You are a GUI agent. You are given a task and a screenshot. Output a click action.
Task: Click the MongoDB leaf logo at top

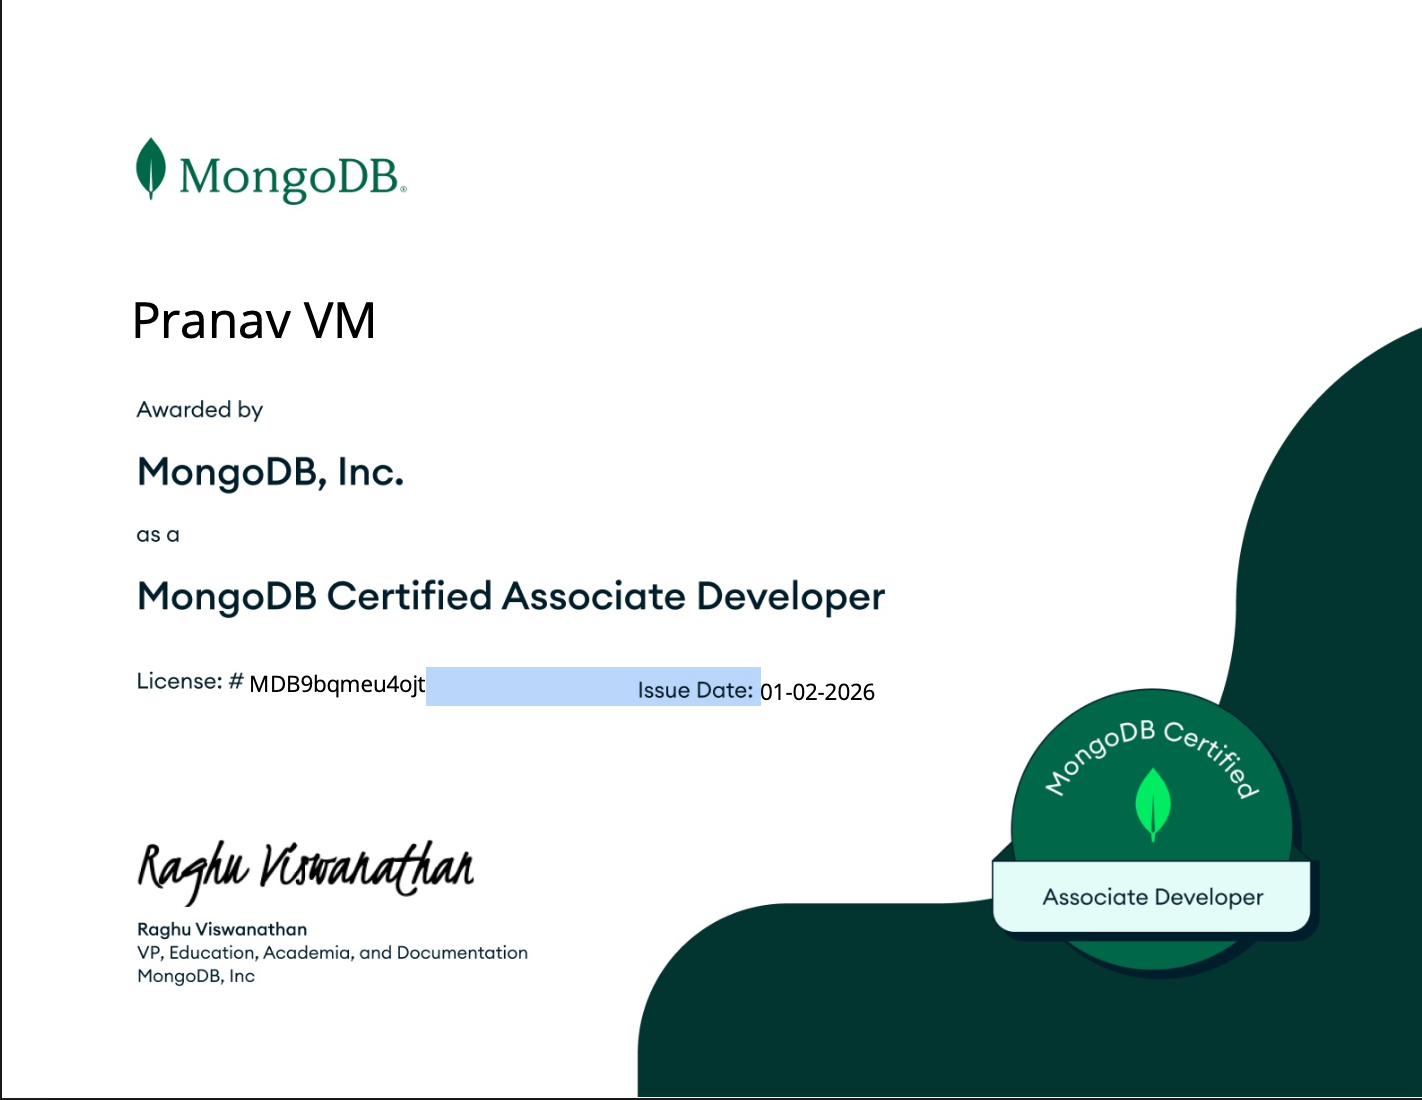[x=150, y=168]
